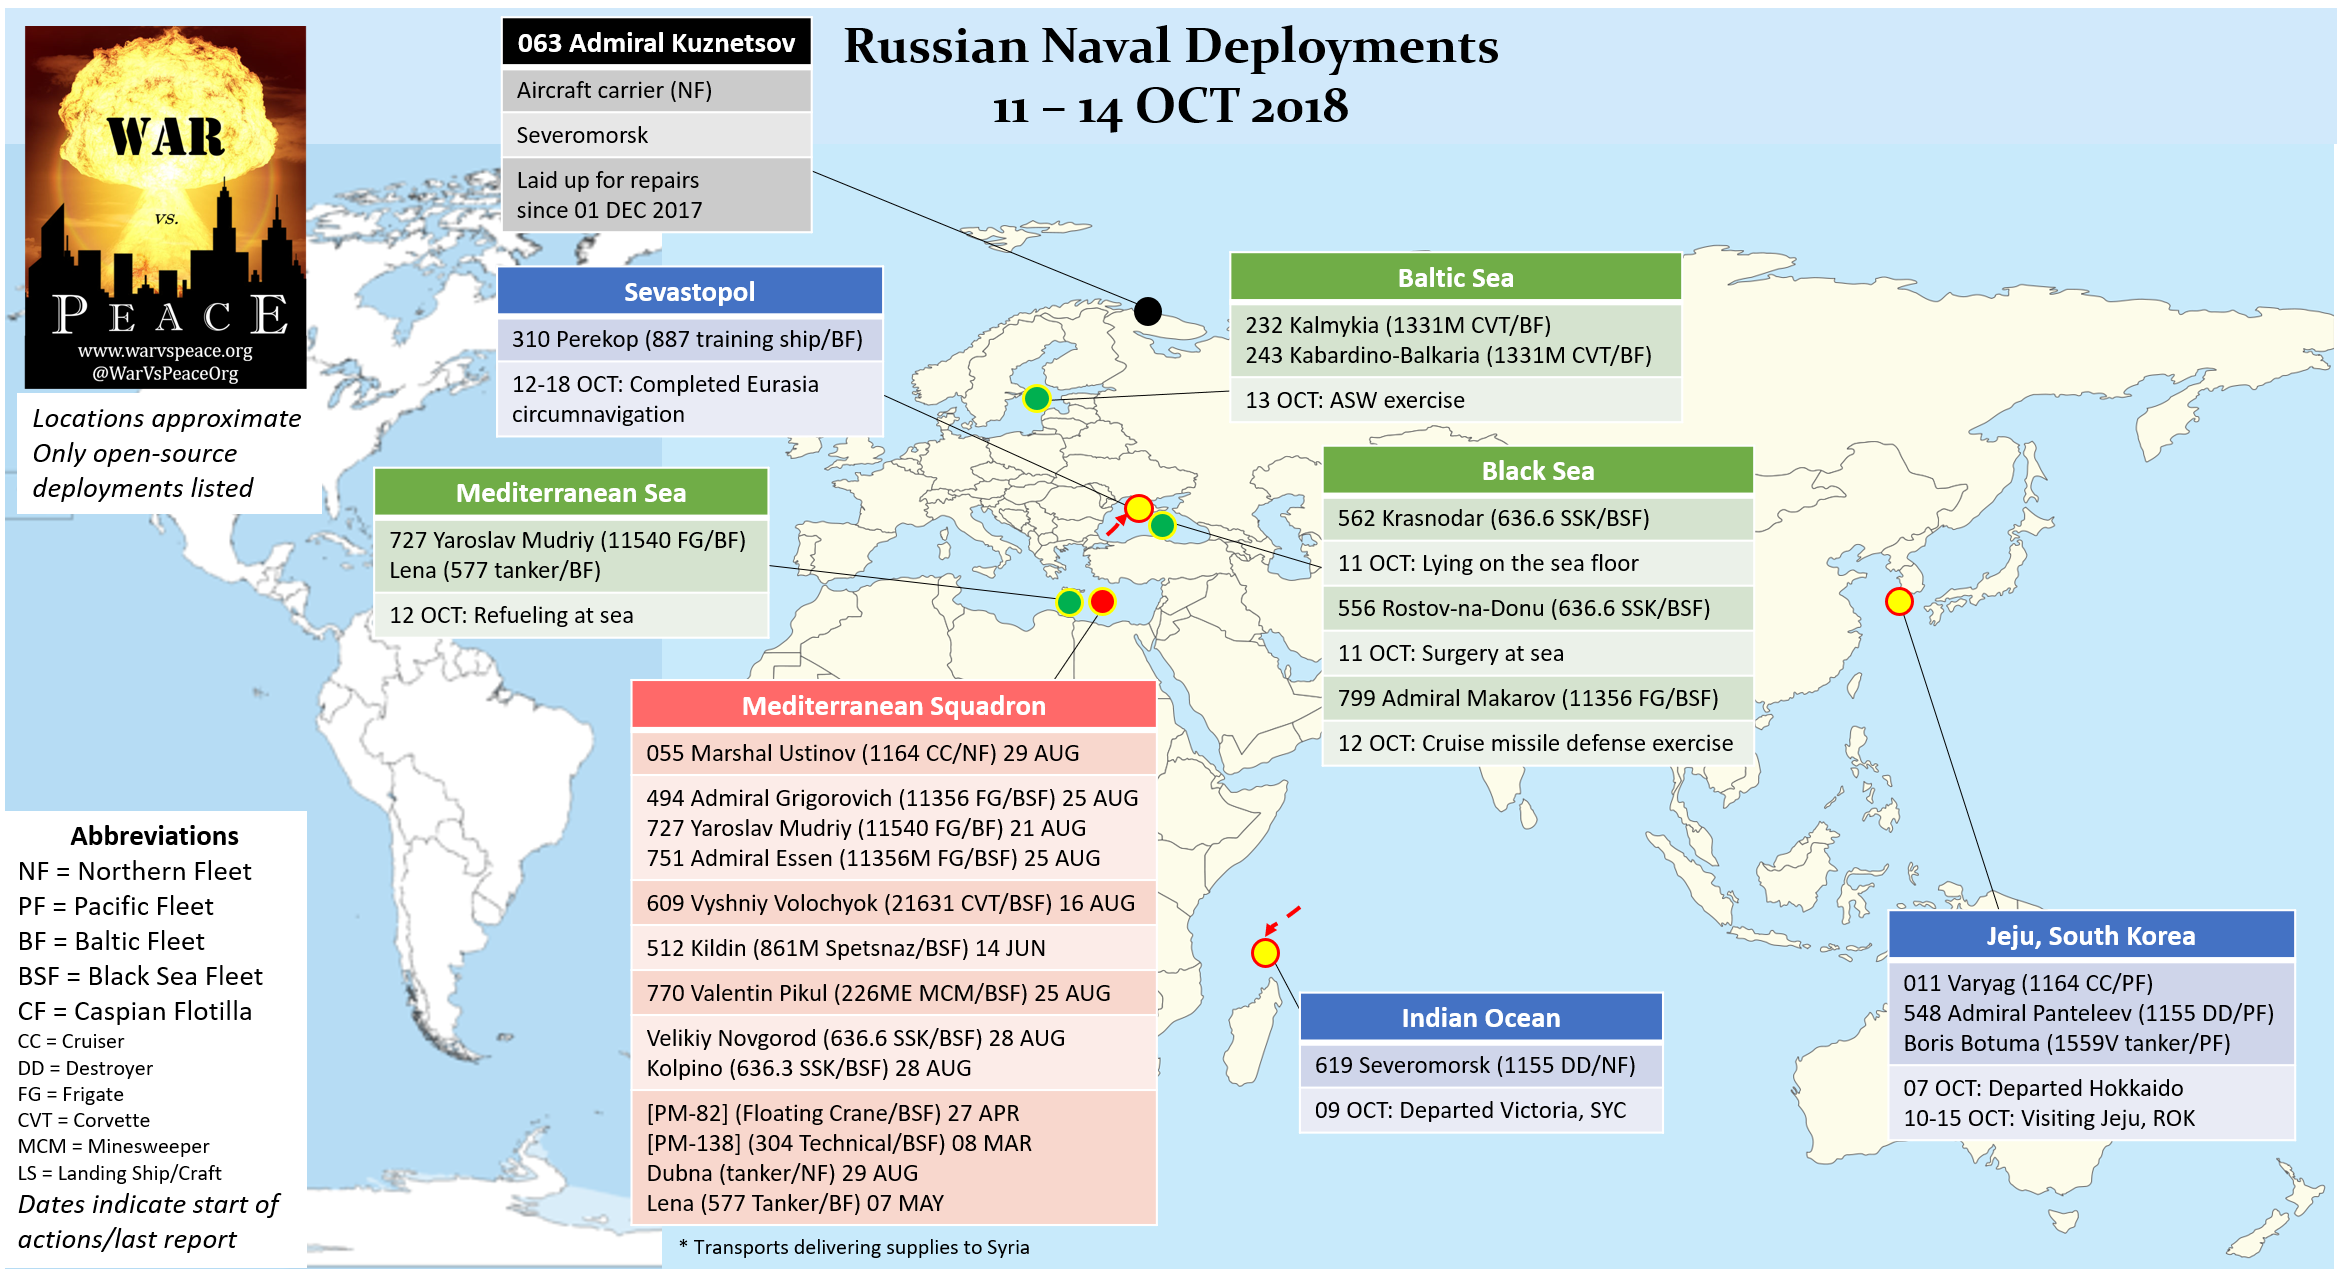Select 799 Admiral Makarov row
The height and width of the screenshot is (1274, 2337).
click(x=1538, y=698)
